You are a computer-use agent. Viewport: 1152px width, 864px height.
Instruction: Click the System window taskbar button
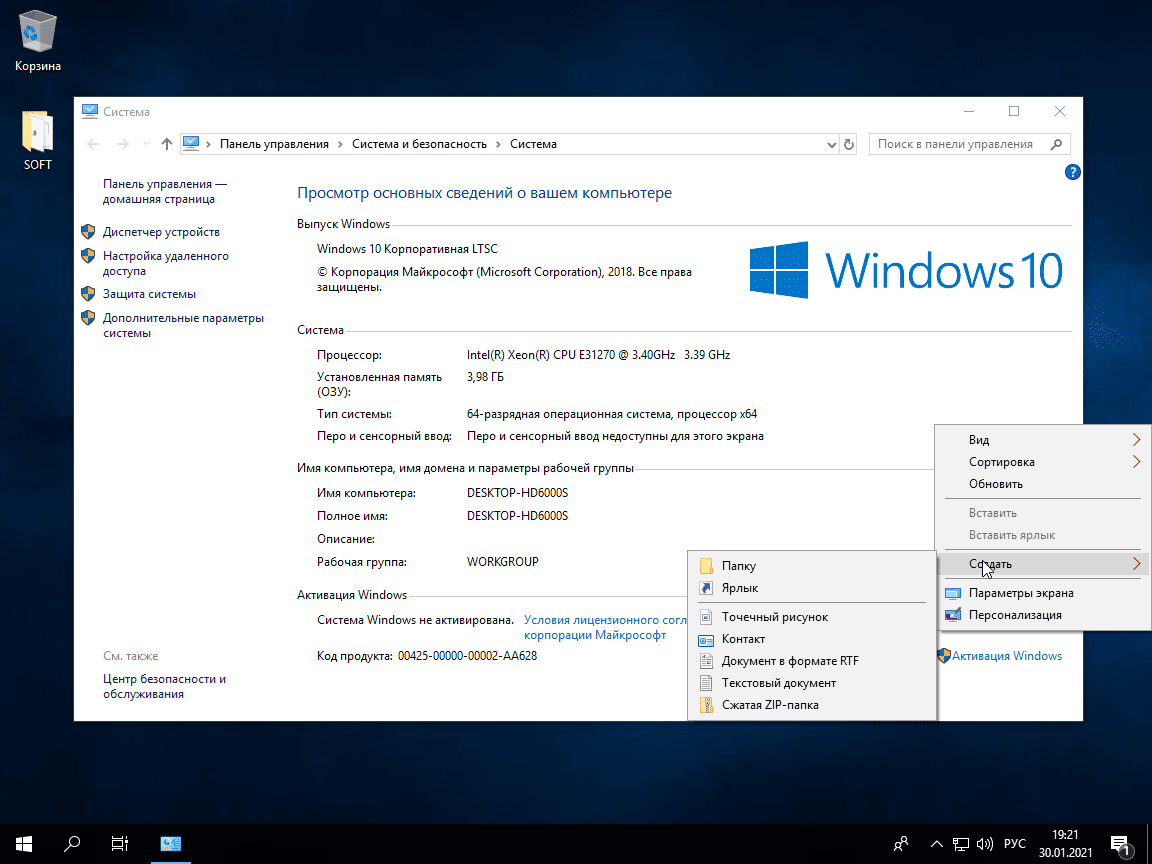point(170,844)
